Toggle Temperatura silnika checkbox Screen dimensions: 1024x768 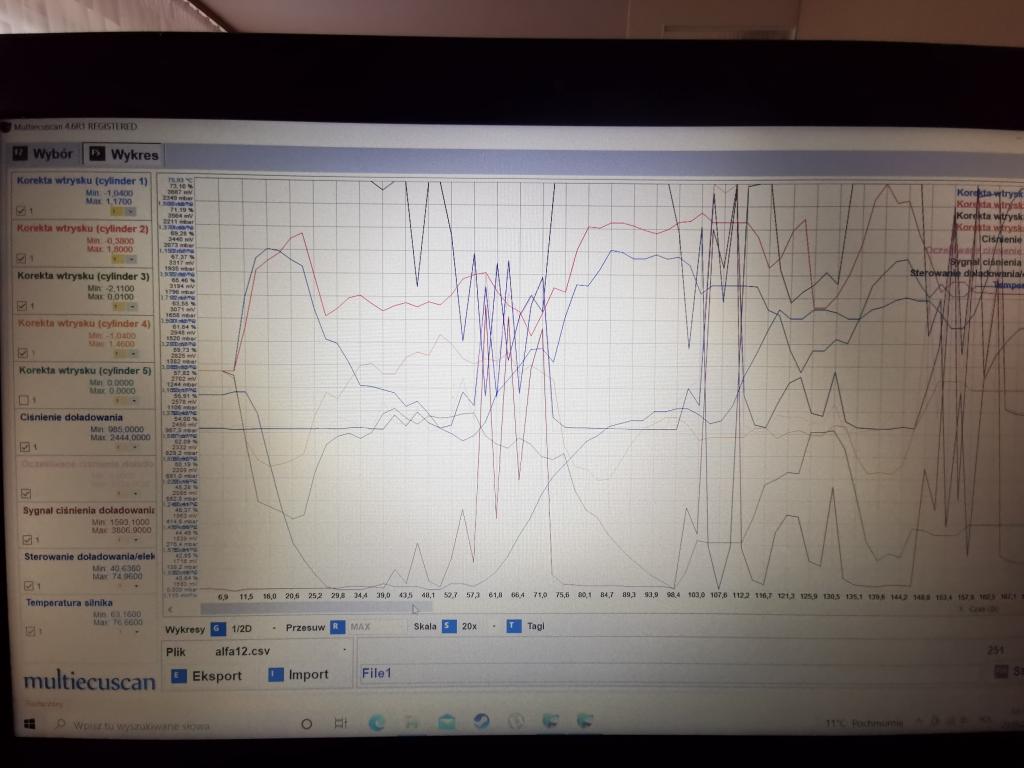[29, 631]
